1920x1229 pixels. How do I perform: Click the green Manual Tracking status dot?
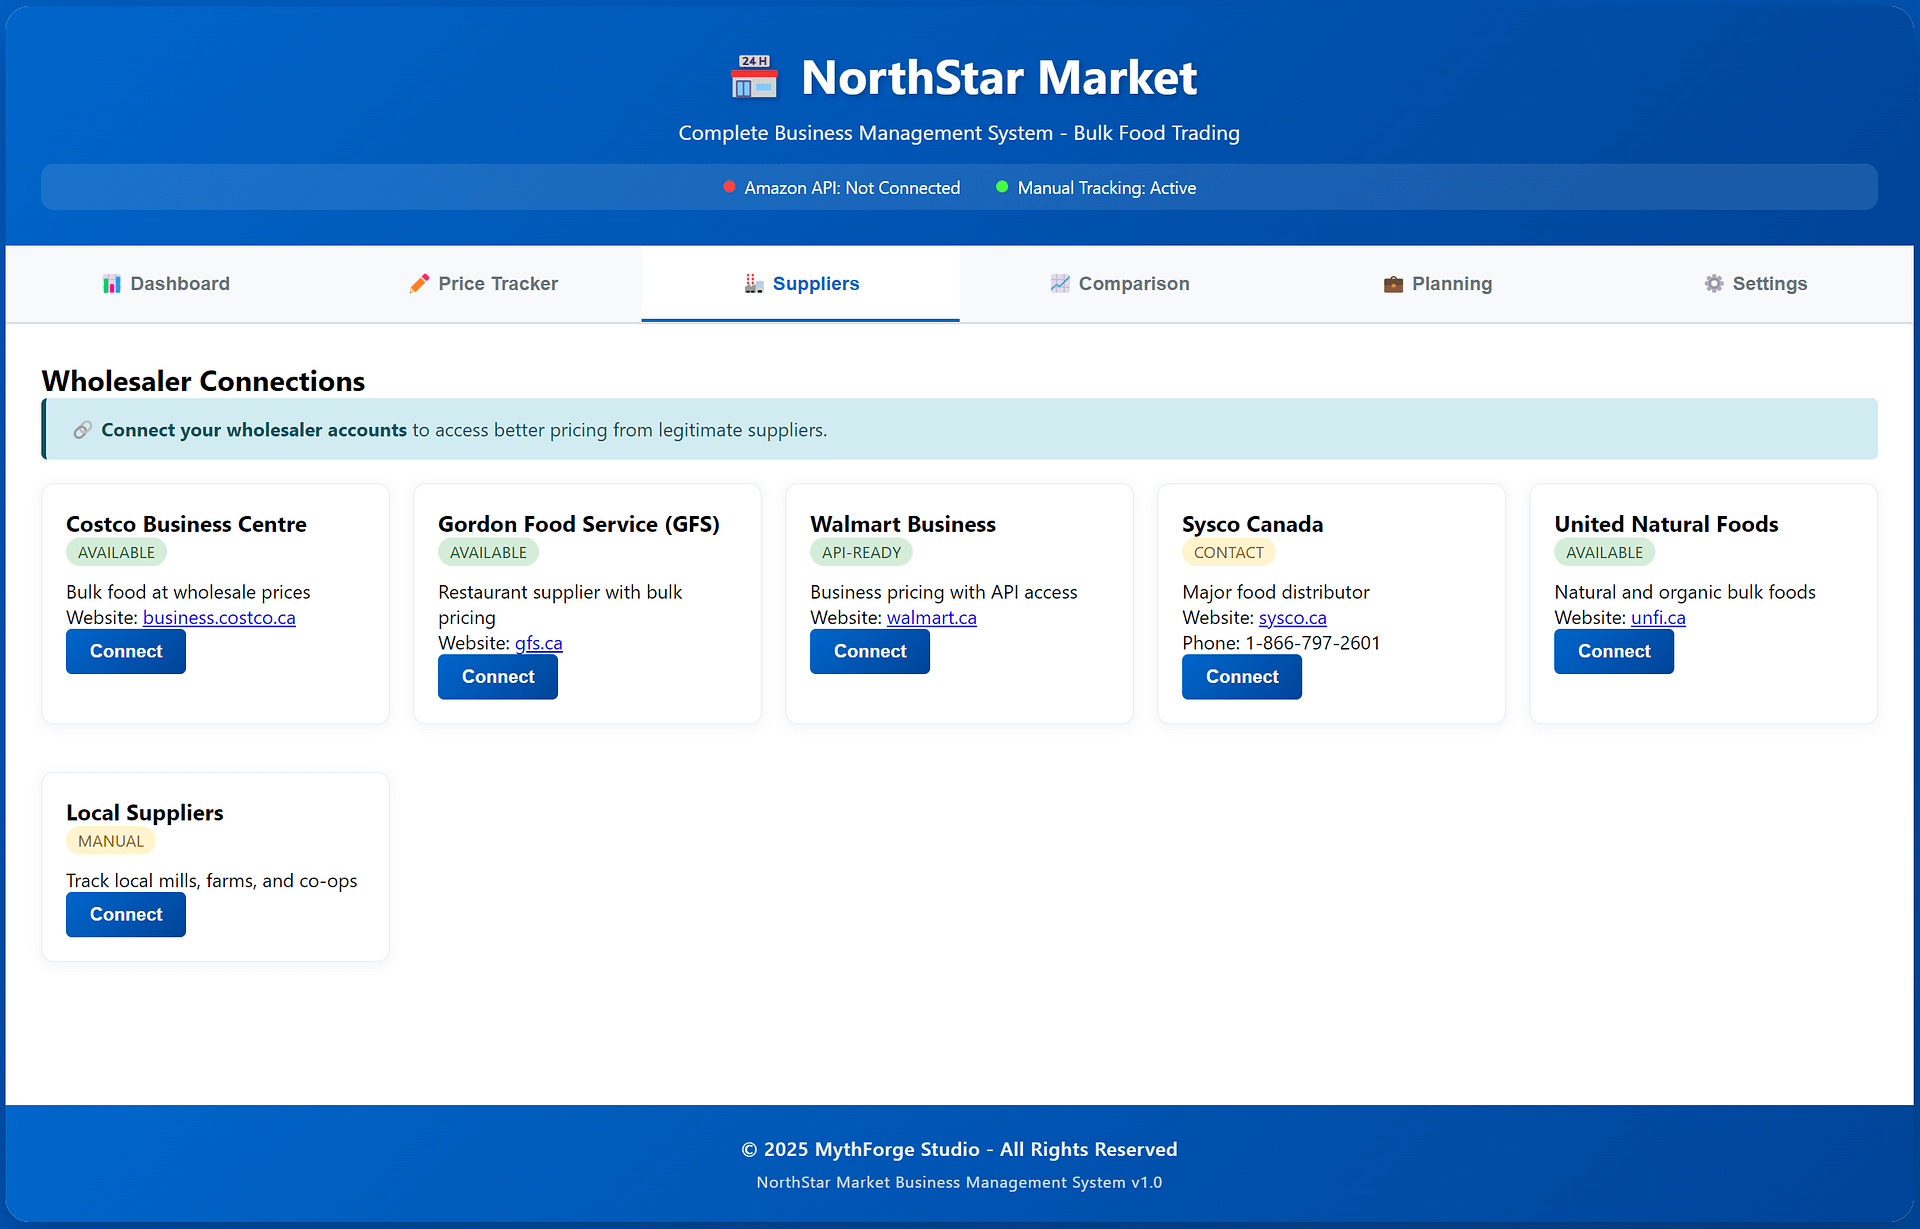click(1002, 187)
